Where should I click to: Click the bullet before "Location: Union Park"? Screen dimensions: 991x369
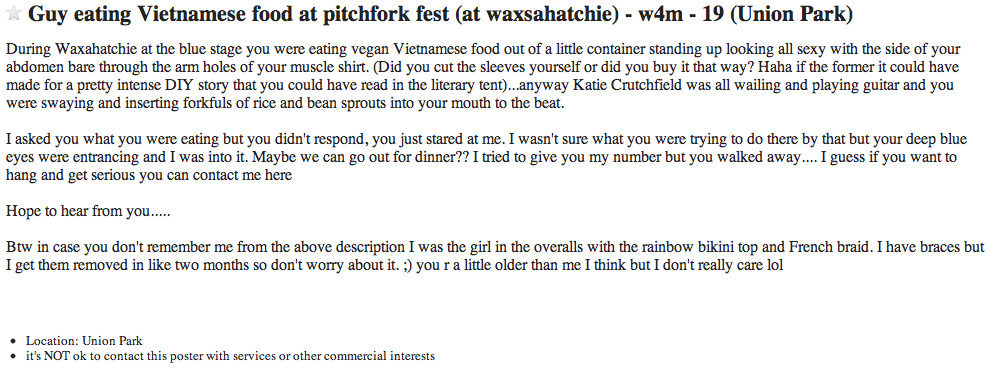[15, 342]
